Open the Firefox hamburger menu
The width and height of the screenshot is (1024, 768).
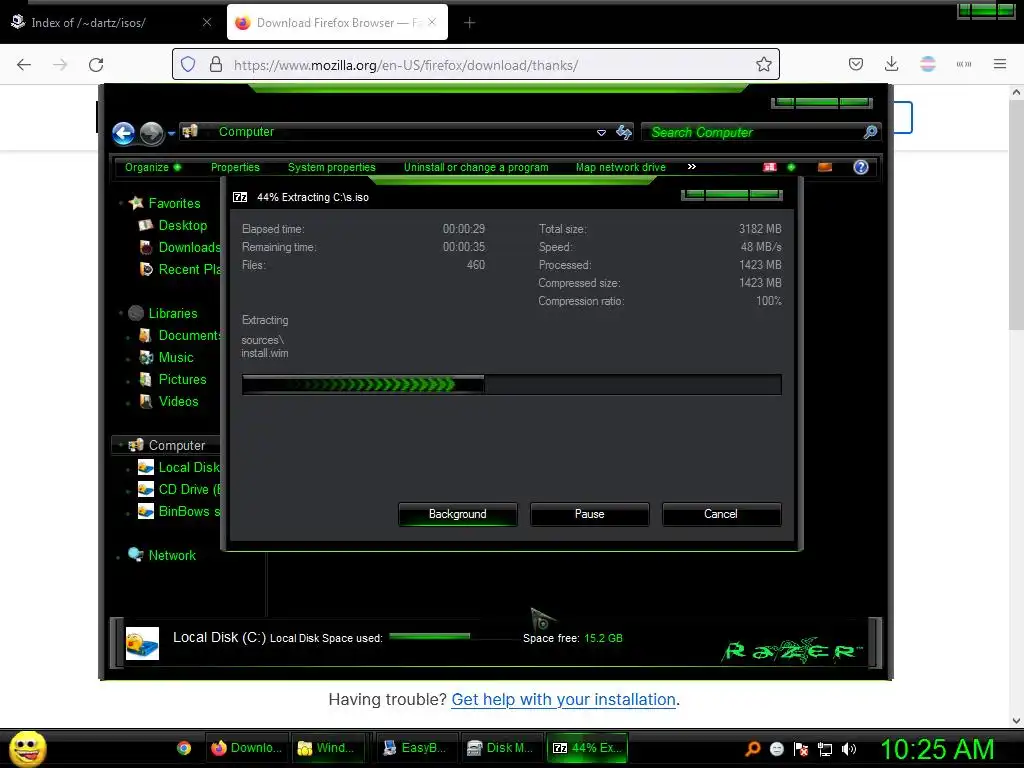pos(1000,64)
